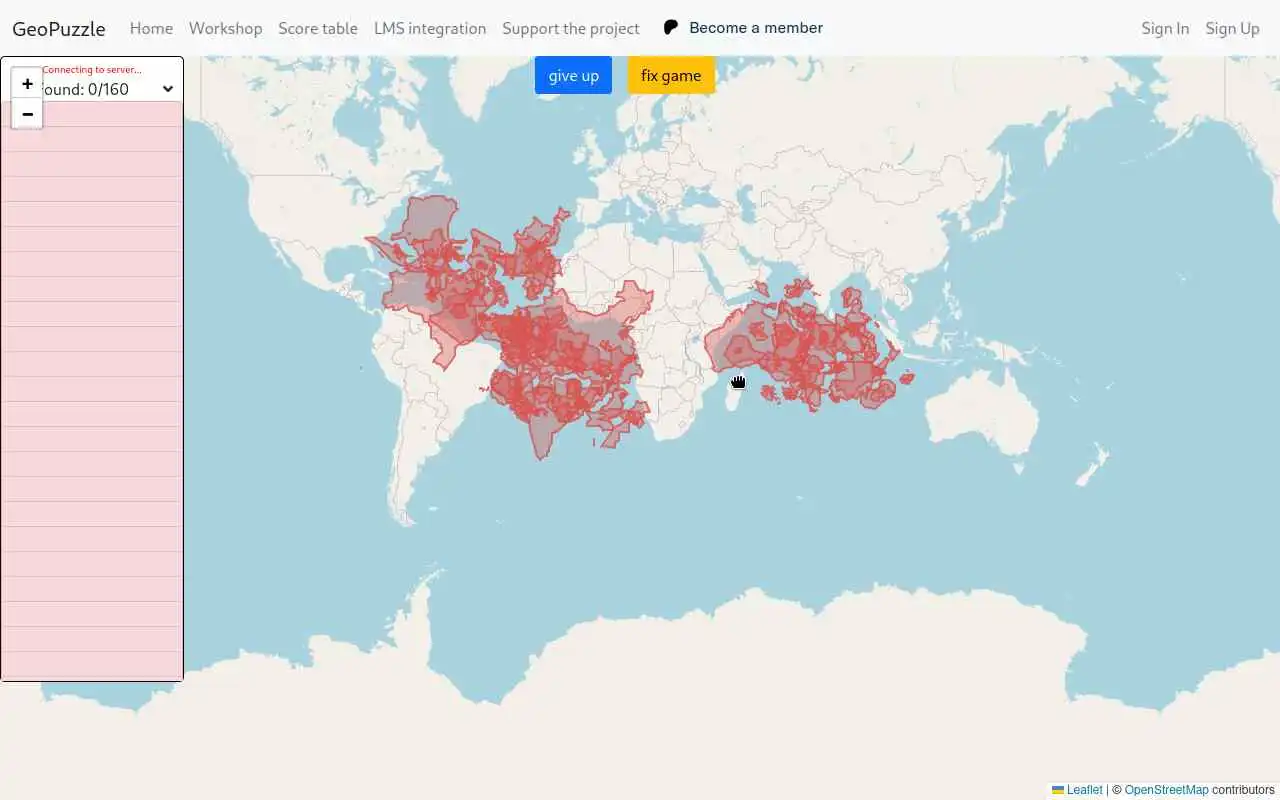This screenshot has height=800, width=1280.
Task: Click the blue give up button
Action: (573, 75)
